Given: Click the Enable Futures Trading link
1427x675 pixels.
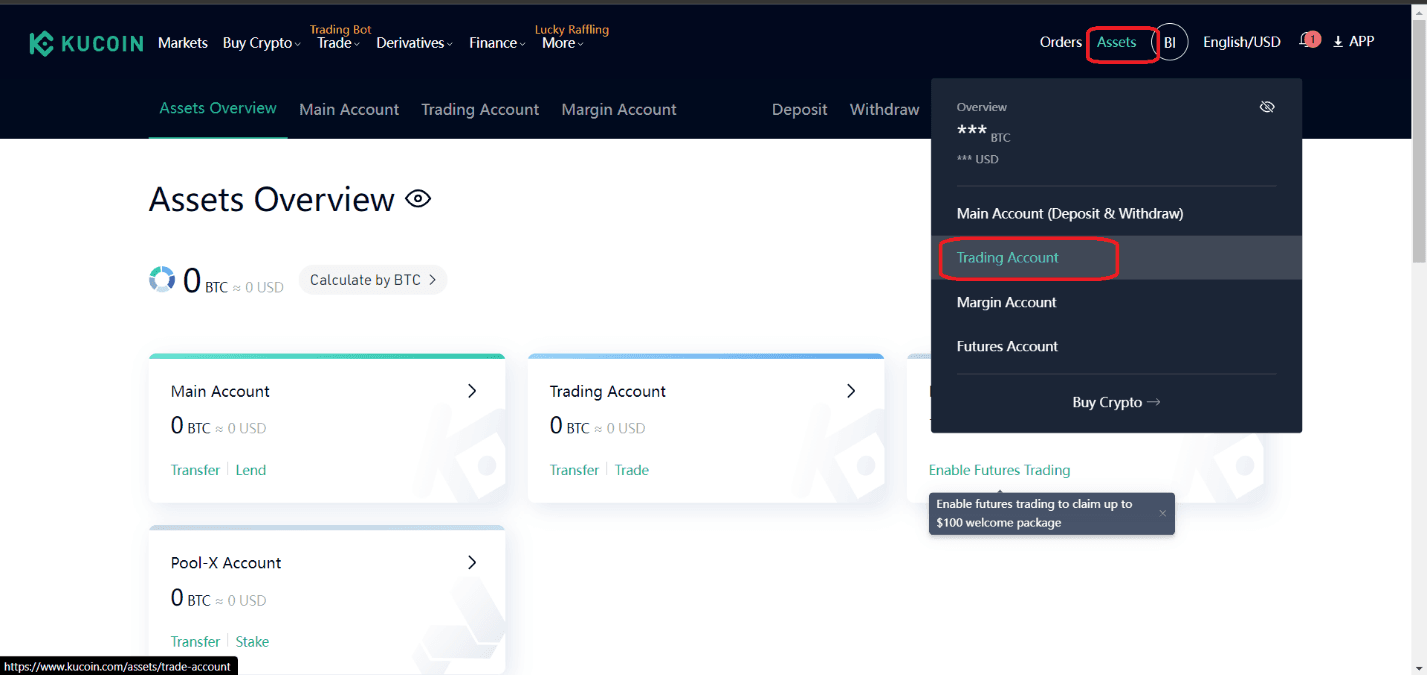Looking at the screenshot, I should click(999, 470).
